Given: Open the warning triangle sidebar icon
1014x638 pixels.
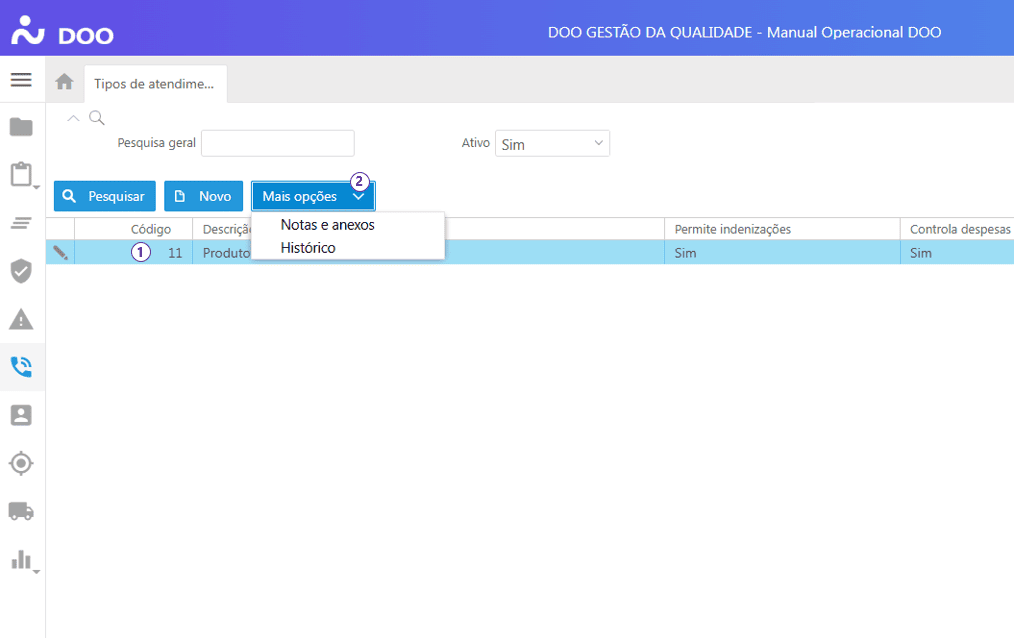Looking at the screenshot, I should pos(21,319).
